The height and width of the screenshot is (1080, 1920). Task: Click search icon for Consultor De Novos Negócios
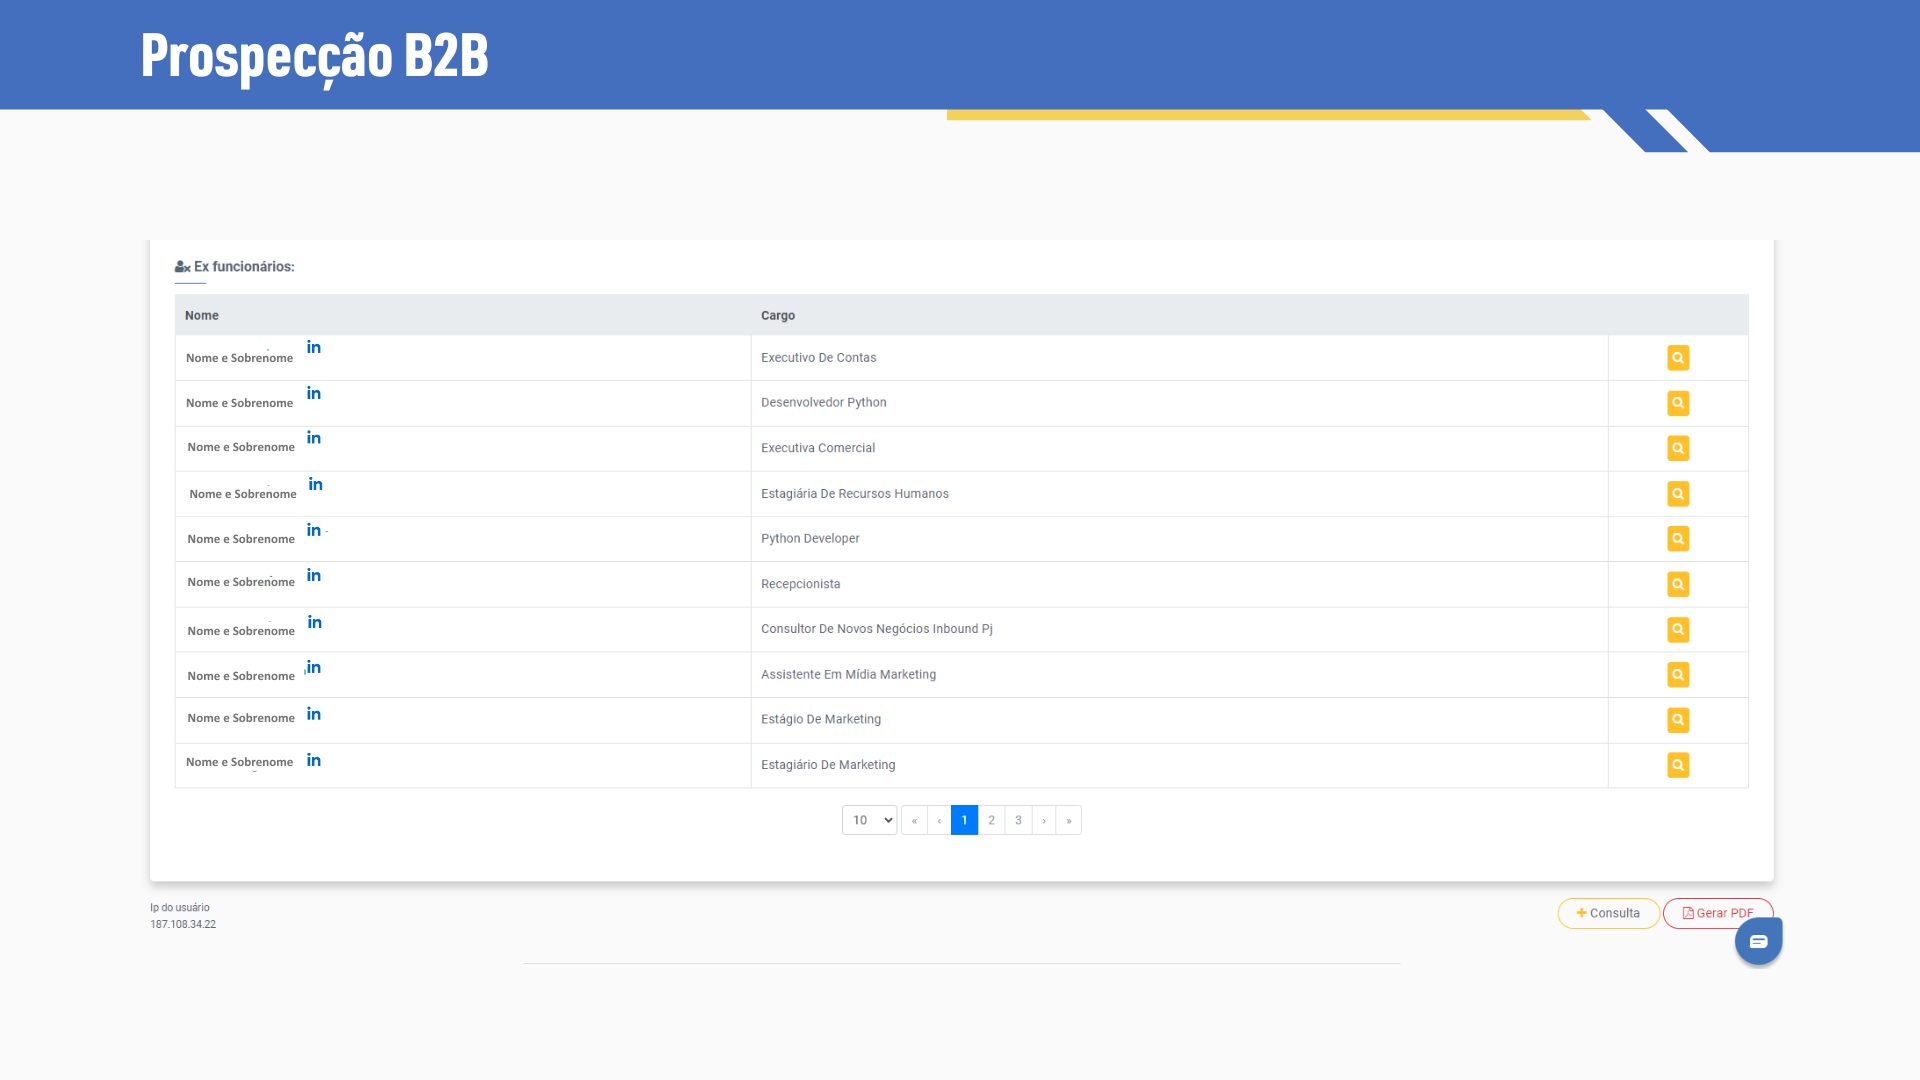click(x=1678, y=629)
